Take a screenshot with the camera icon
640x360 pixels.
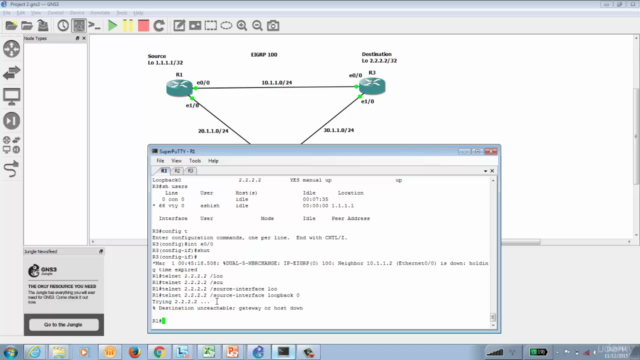click(273, 26)
